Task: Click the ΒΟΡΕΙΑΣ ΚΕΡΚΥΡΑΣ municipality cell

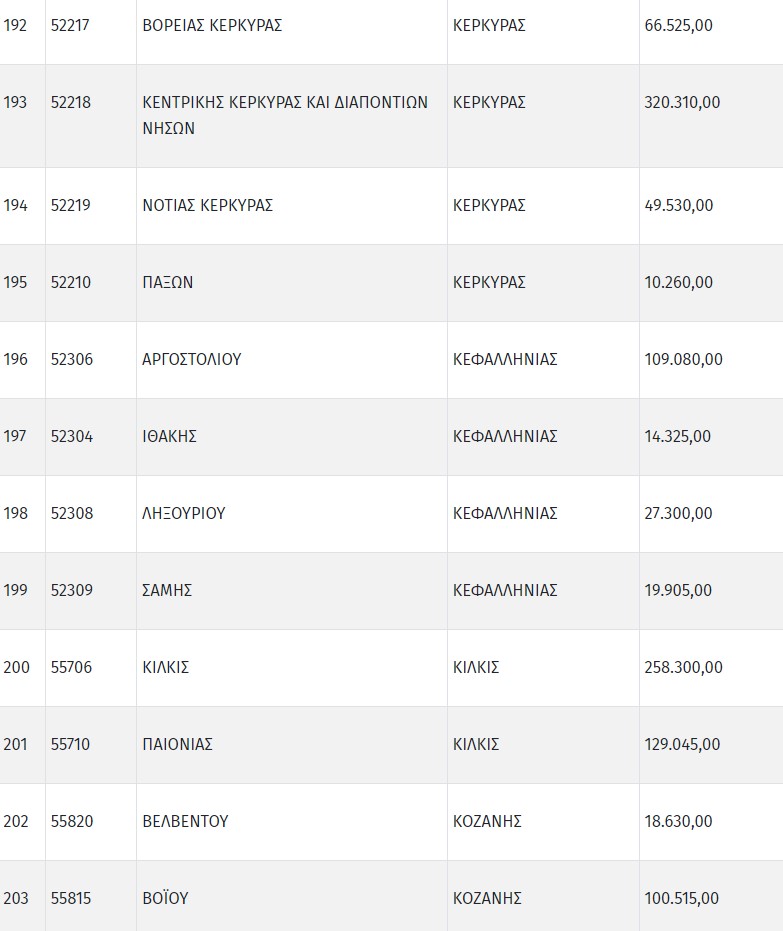Action: point(213,25)
